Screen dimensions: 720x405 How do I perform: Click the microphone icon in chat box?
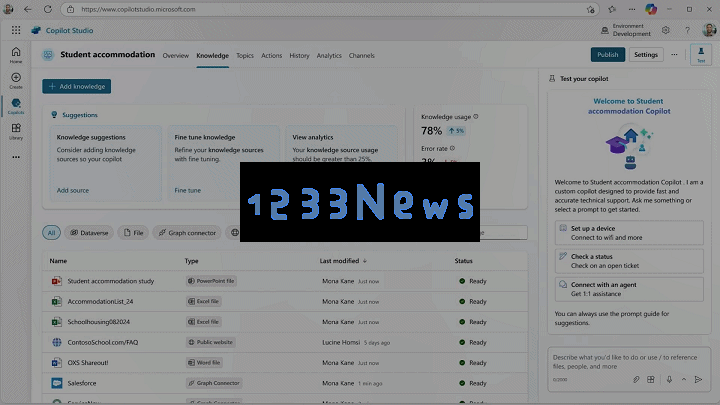coord(669,379)
